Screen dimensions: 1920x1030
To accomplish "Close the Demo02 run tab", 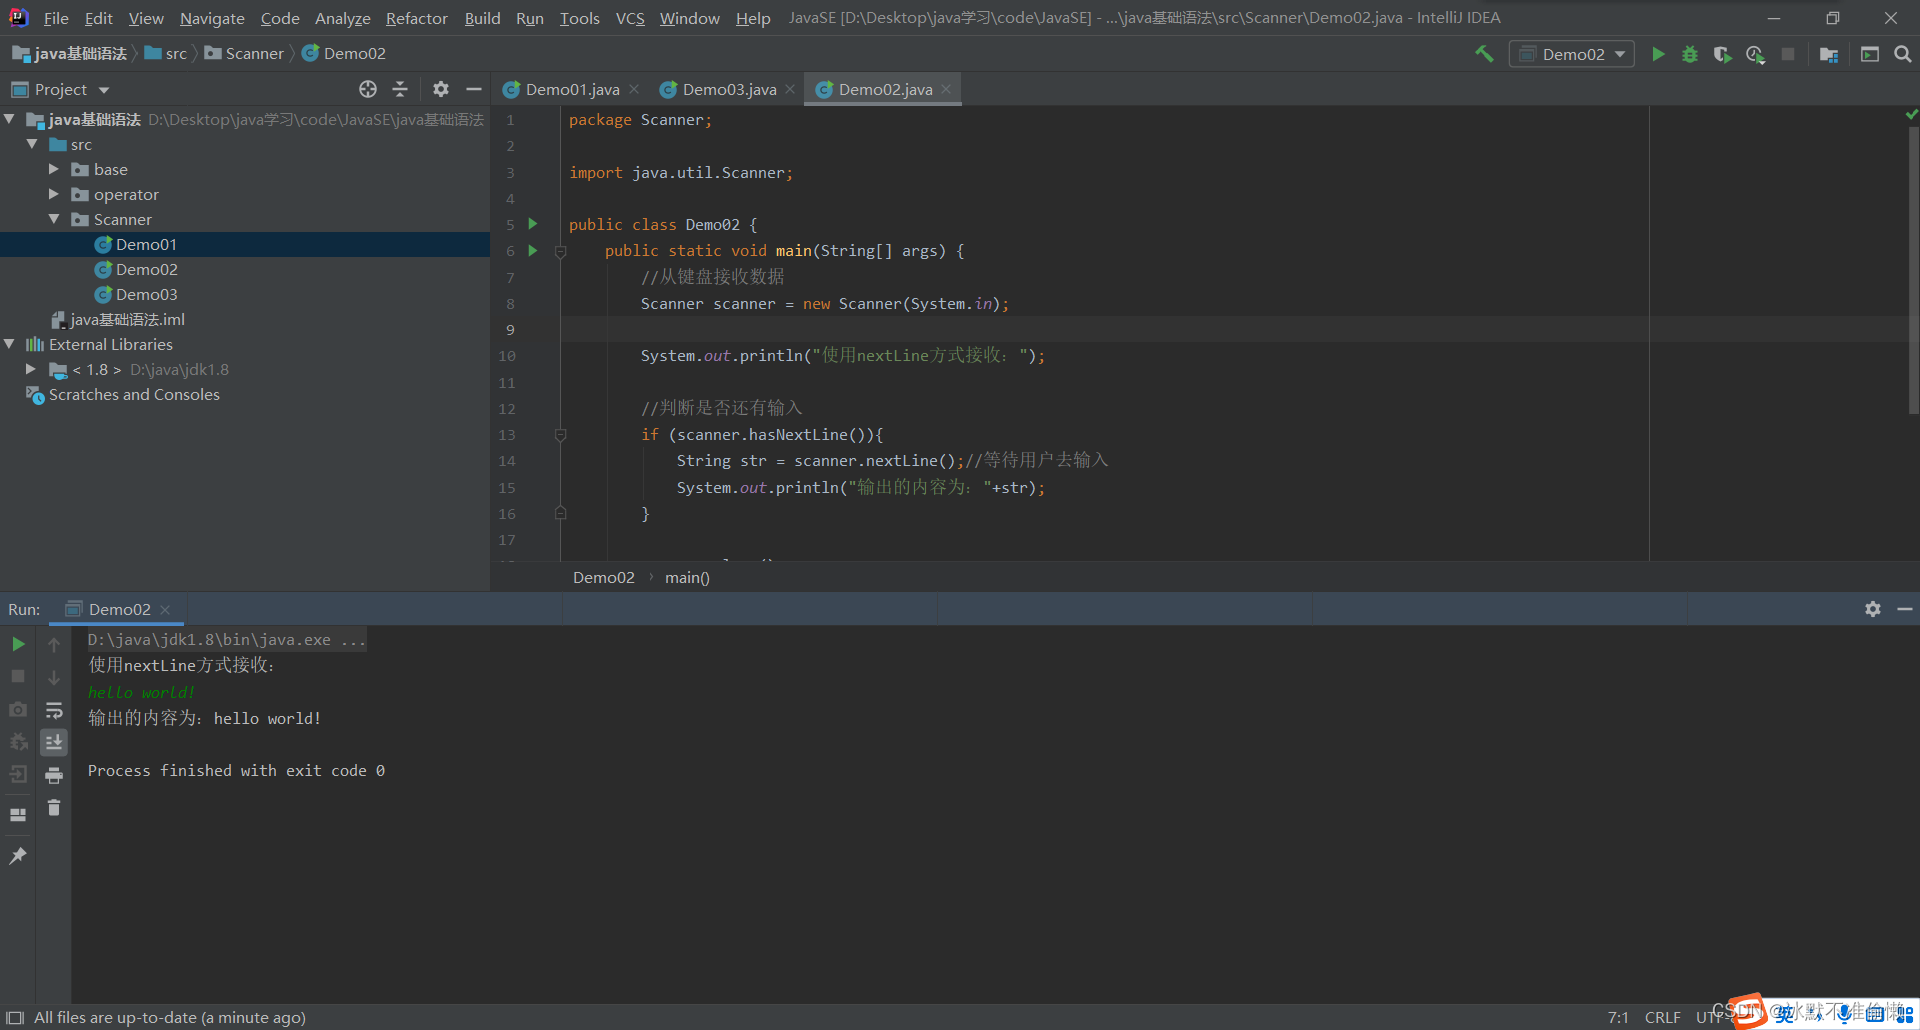I will click(x=165, y=610).
